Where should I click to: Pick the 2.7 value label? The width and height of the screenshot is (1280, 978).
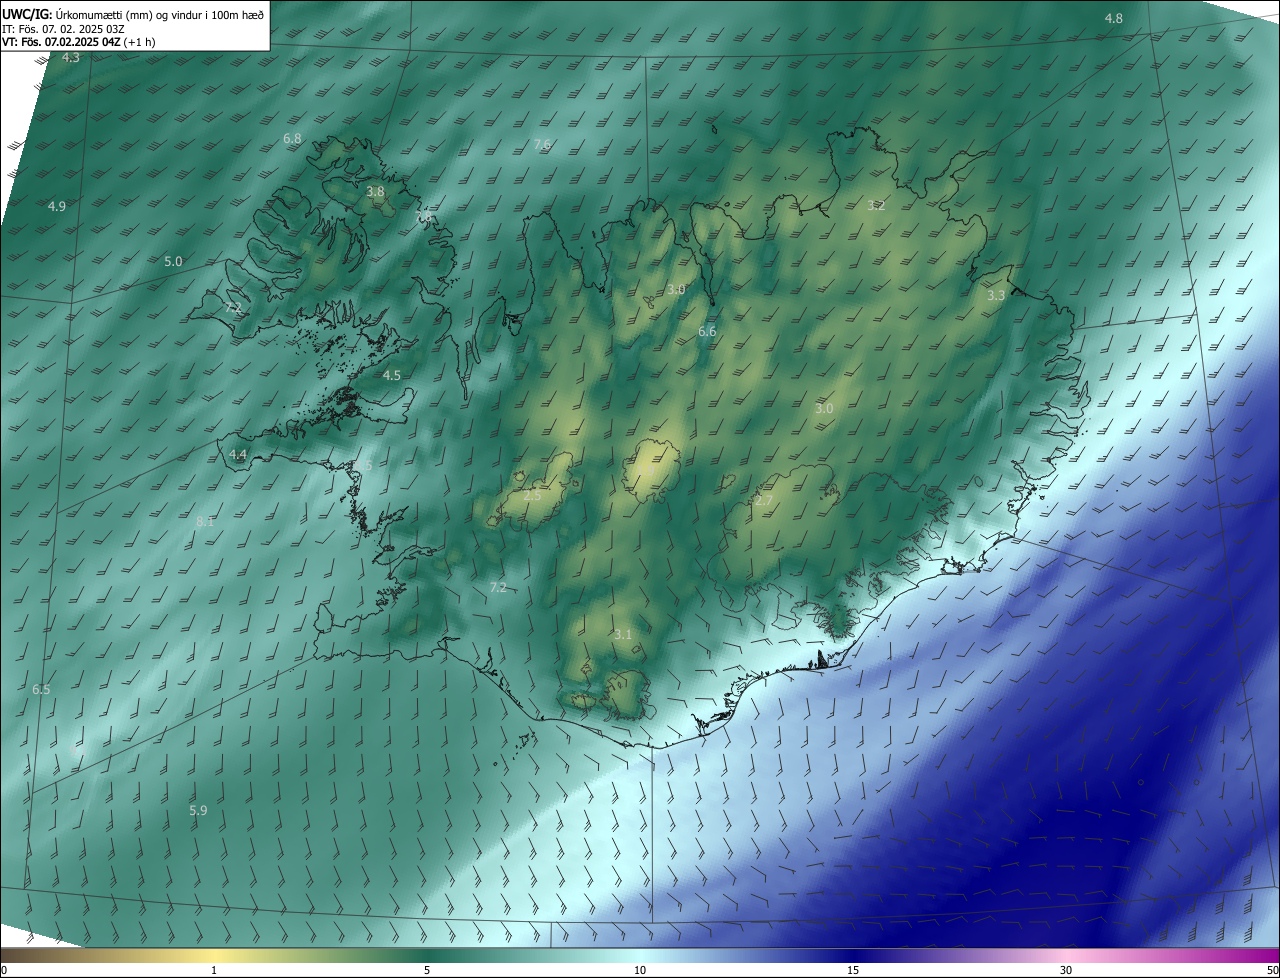pyautogui.click(x=764, y=501)
